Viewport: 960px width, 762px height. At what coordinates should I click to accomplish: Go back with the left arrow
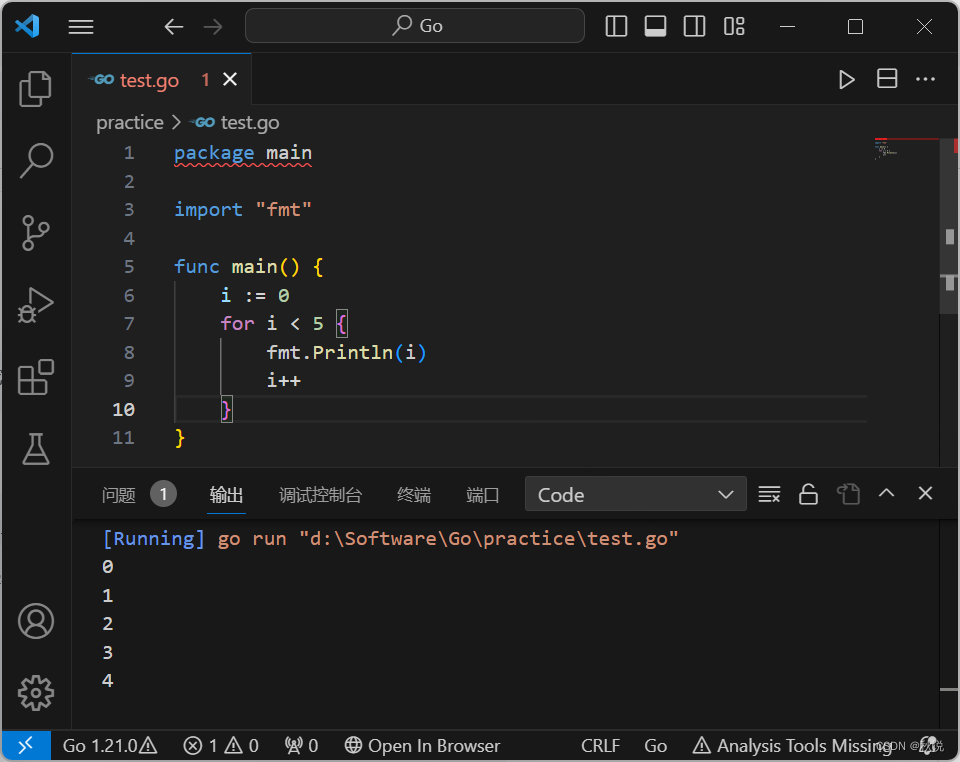coord(174,27)
